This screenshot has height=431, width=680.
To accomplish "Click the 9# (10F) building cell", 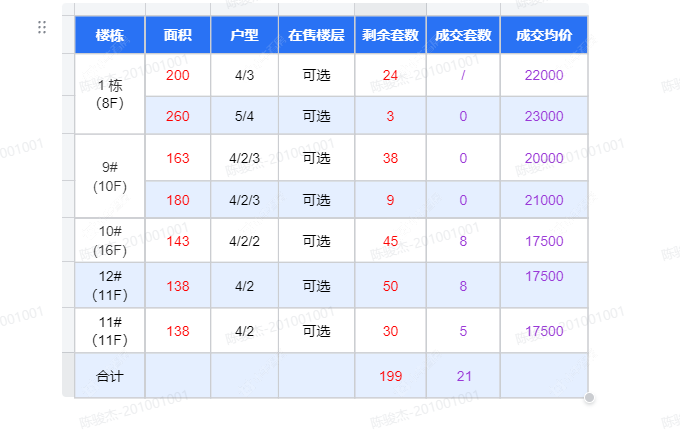I will pyautogui.click(x=110, y=176).
